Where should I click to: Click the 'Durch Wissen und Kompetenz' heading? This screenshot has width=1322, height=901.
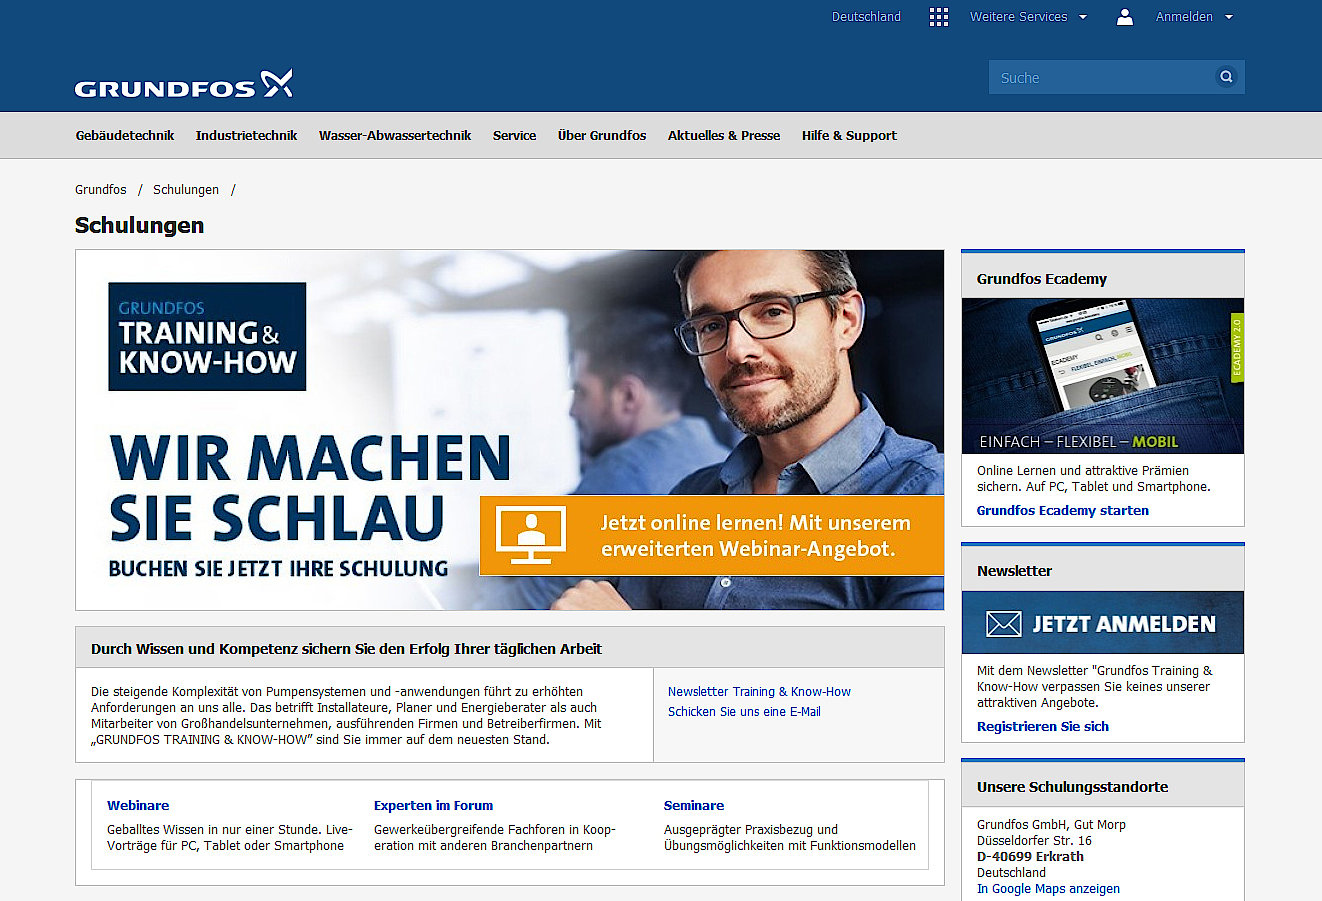tap(346, 649)
